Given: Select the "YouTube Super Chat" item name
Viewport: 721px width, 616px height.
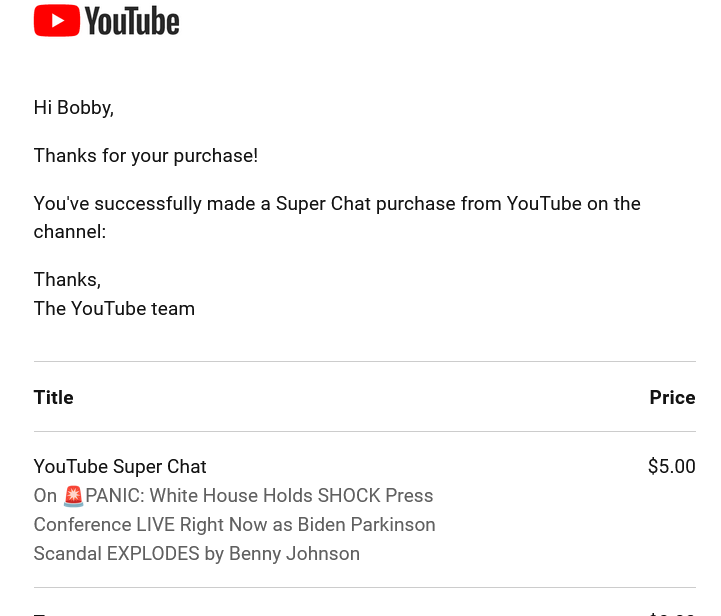Looking at the screenshot, I should (120, 466).
